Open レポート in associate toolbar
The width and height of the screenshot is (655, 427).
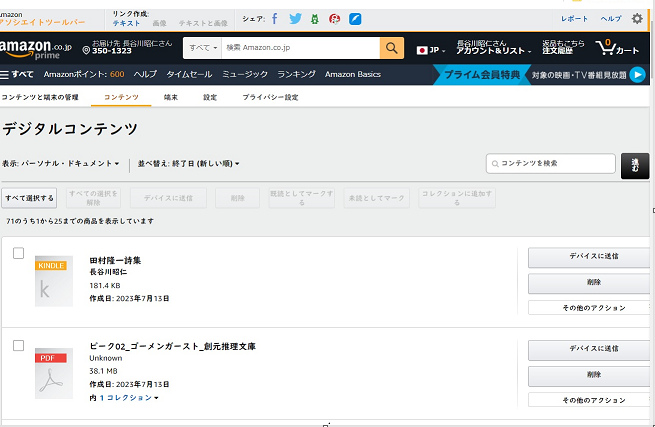(x=574, y=19)
